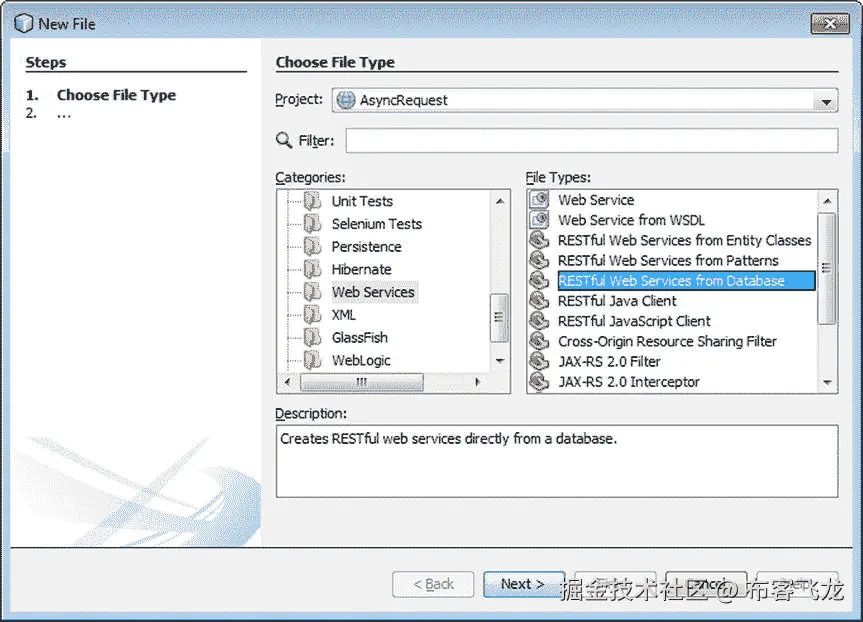Select Cross-Origin Resource Sharing Filter
The width and height of the screenshot is (863, 622).
click(665, 341)
